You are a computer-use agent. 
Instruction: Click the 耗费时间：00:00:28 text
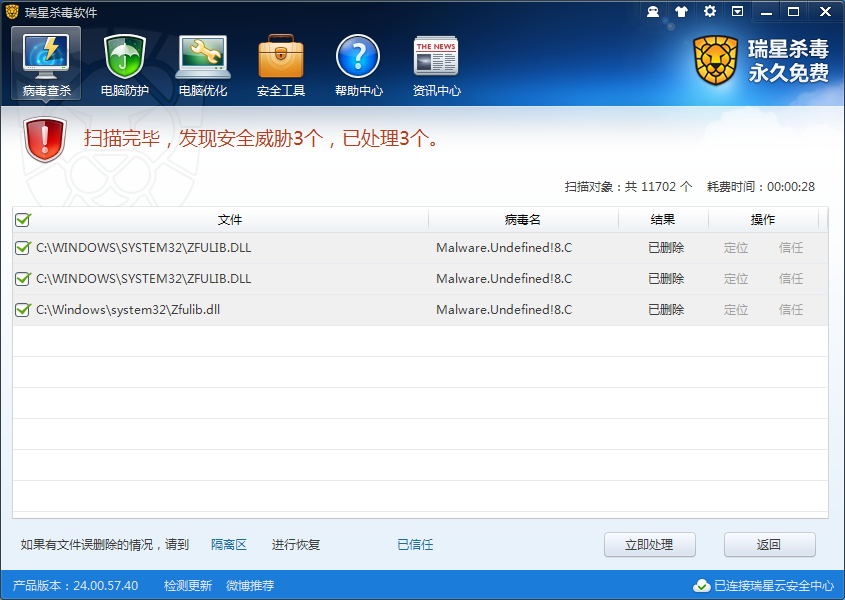[x=761, y=187]
